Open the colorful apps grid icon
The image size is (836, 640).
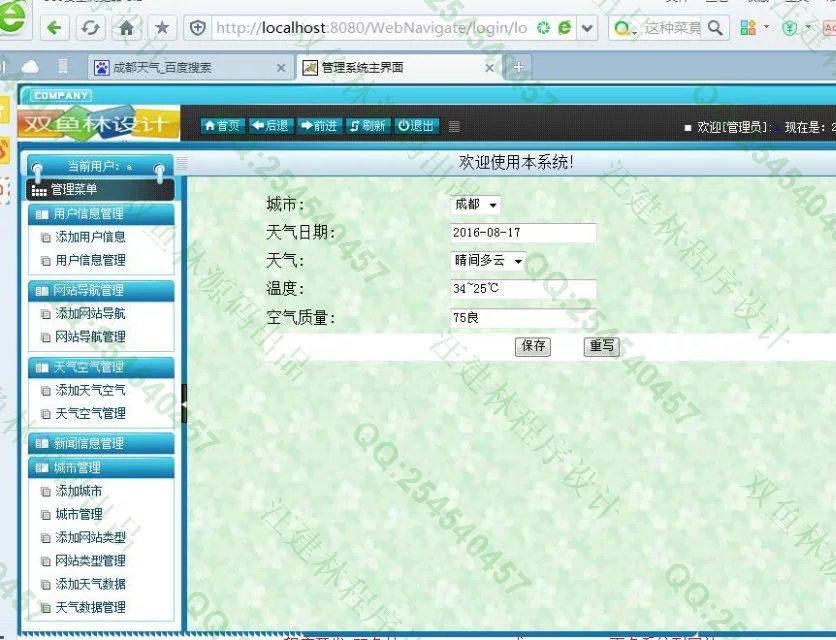coord(749,28)
